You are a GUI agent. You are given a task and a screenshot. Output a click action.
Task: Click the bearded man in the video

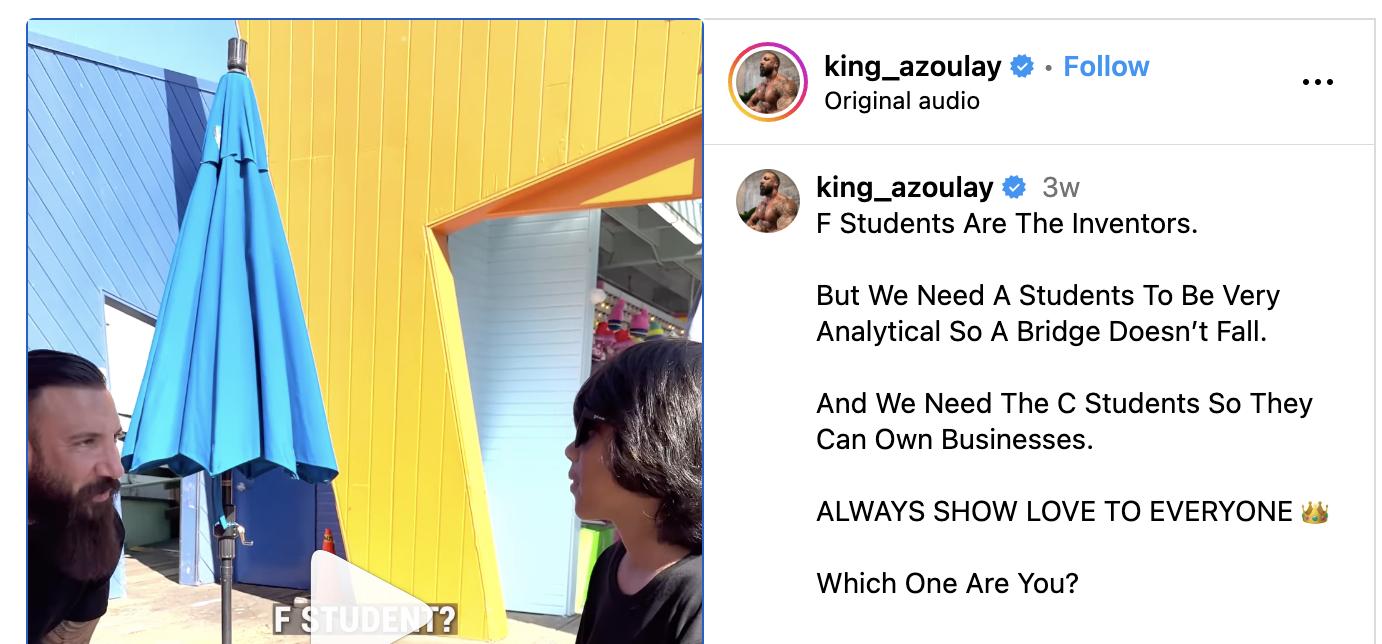[75, 490]
